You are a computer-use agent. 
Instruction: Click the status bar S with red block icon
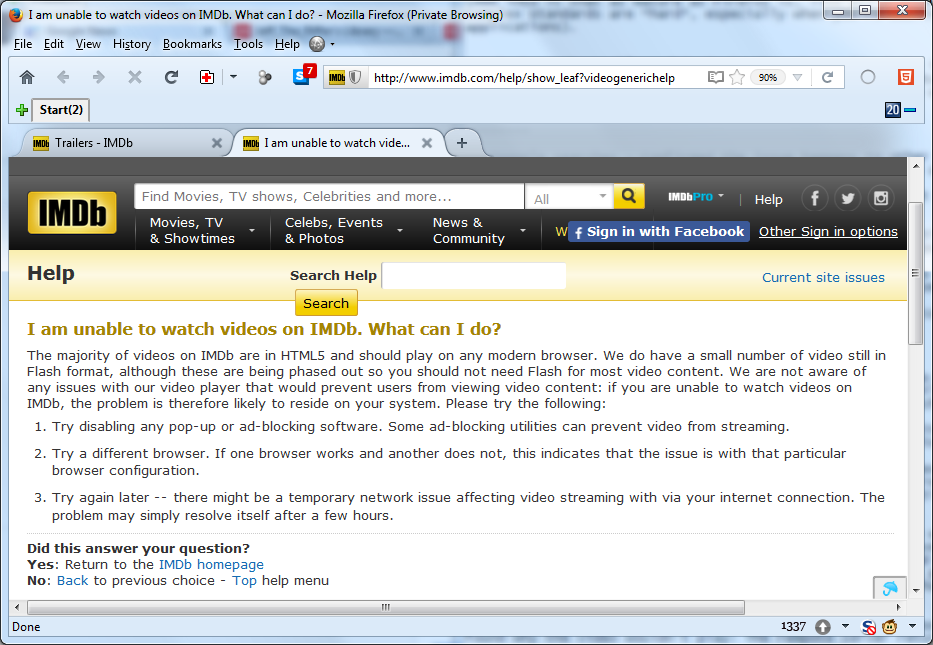pos(868,627)
